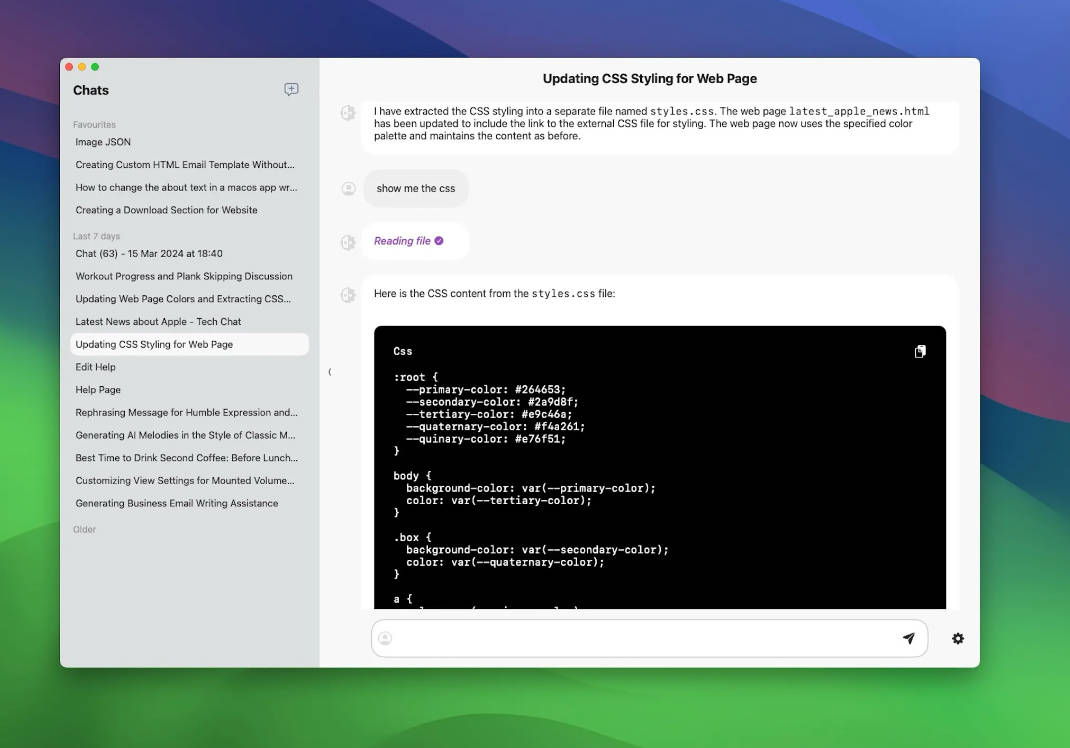Zoom the window with the green button

click(95, 67)
